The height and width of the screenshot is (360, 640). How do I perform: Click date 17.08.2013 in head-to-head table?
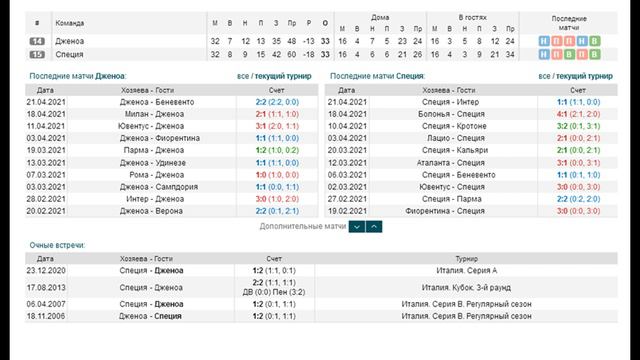coord(46,287)
